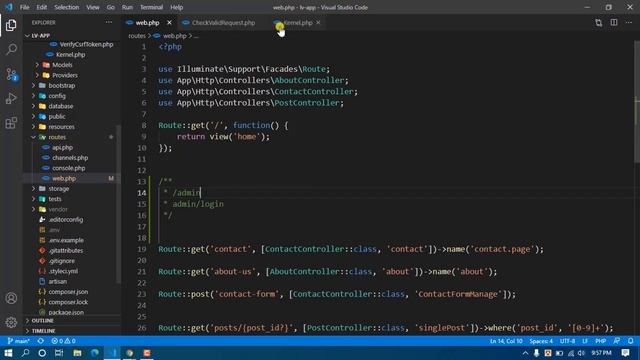Open Source Control view icon
This screenshot has height=360, width=640.
click(x=11, y=74)
